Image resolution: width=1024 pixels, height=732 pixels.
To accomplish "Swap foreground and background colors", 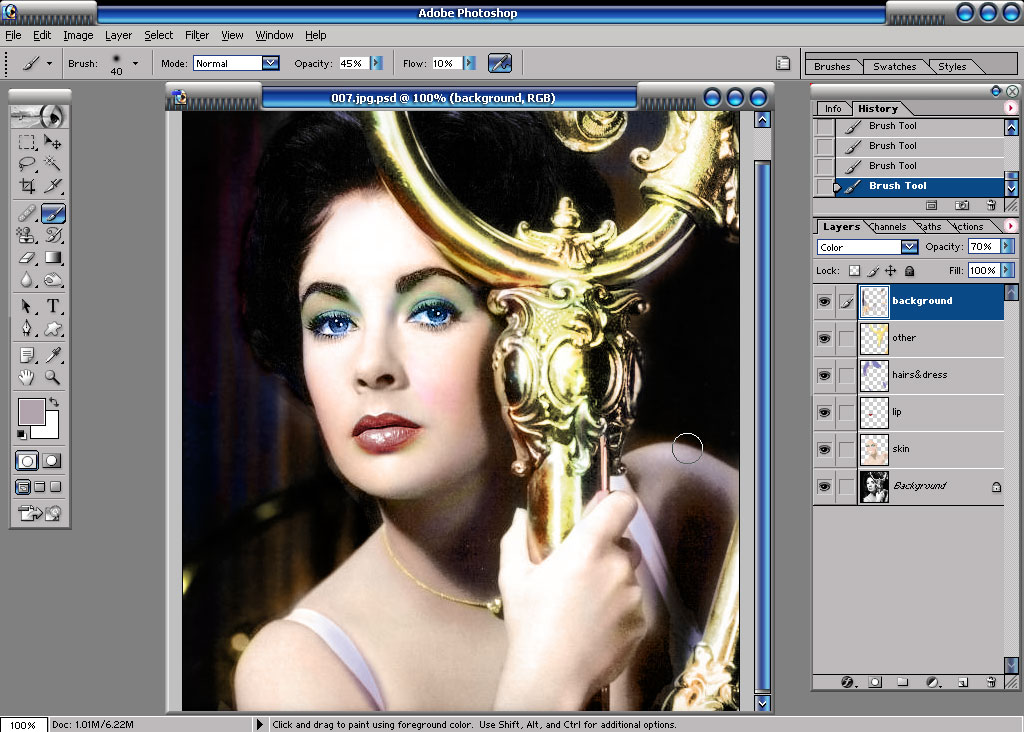I will point(54,402).
